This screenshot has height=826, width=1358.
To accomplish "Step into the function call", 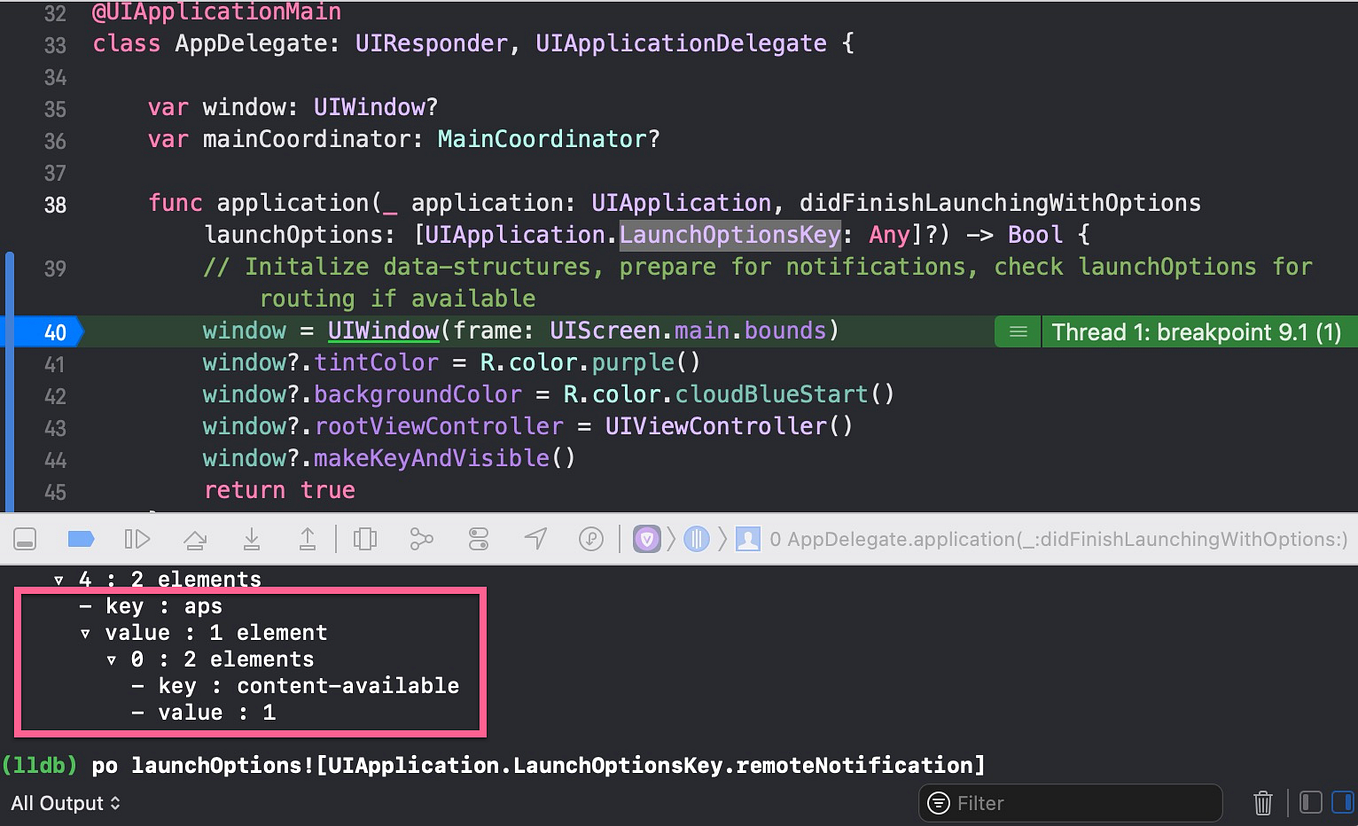I will coord(251,538).
